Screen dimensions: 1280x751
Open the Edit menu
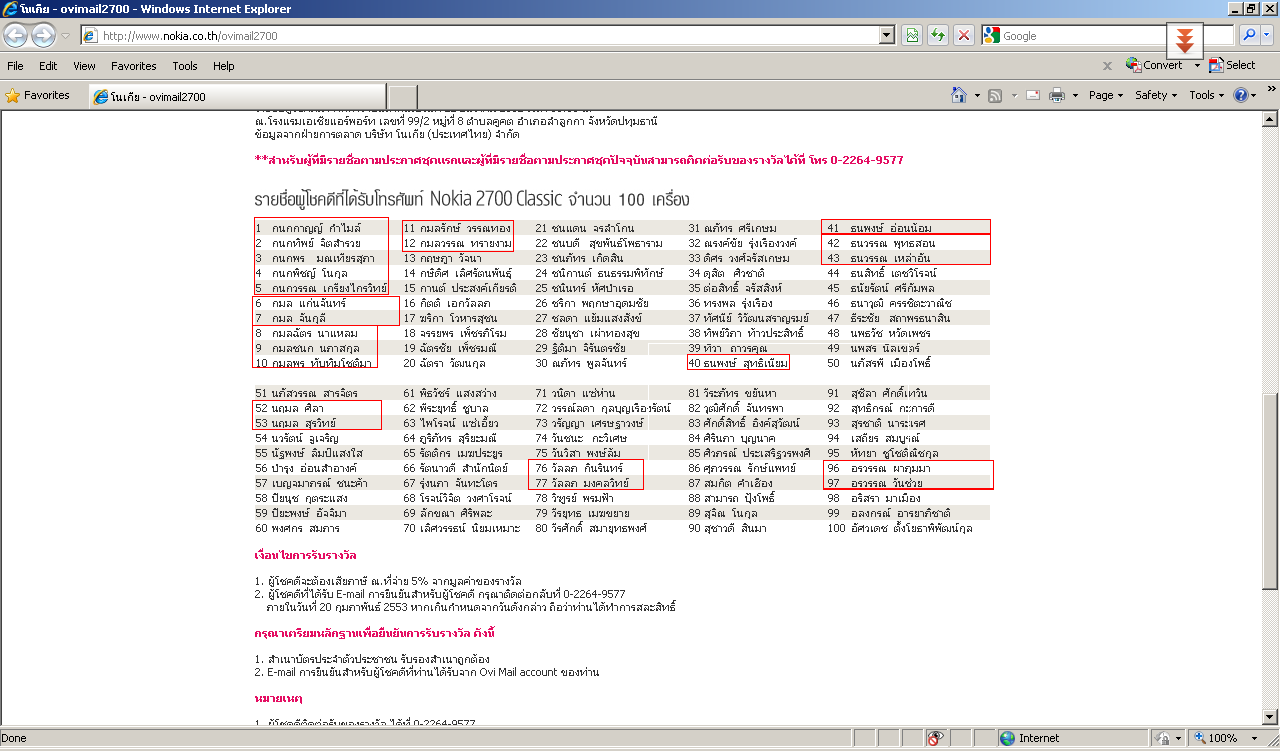48,66
